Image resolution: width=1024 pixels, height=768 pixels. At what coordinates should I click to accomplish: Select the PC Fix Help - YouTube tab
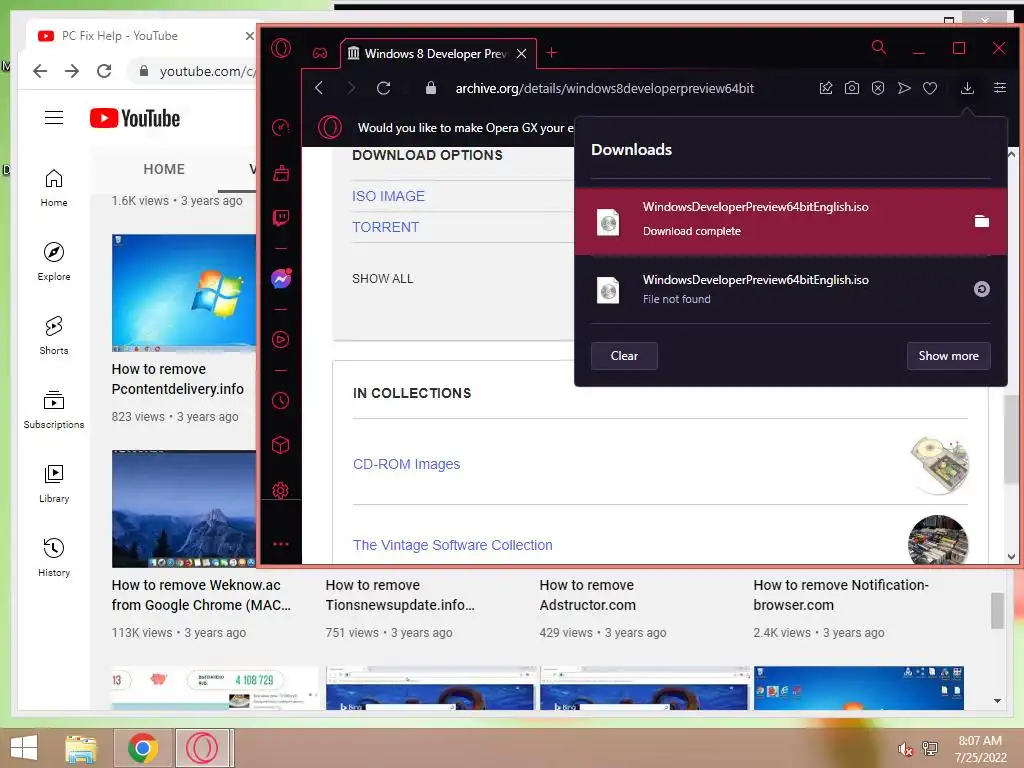[120, 36]
